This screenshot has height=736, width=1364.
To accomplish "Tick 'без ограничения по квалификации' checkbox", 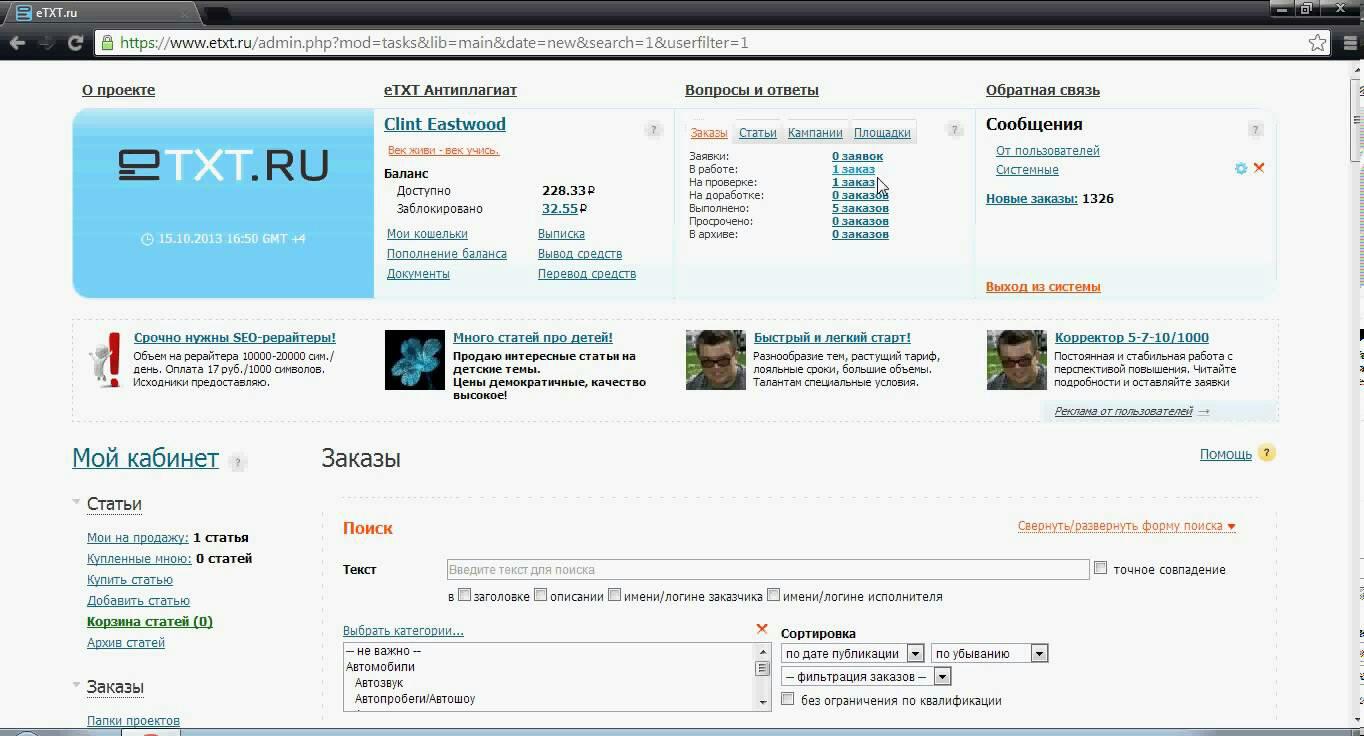I will (788, 699).
